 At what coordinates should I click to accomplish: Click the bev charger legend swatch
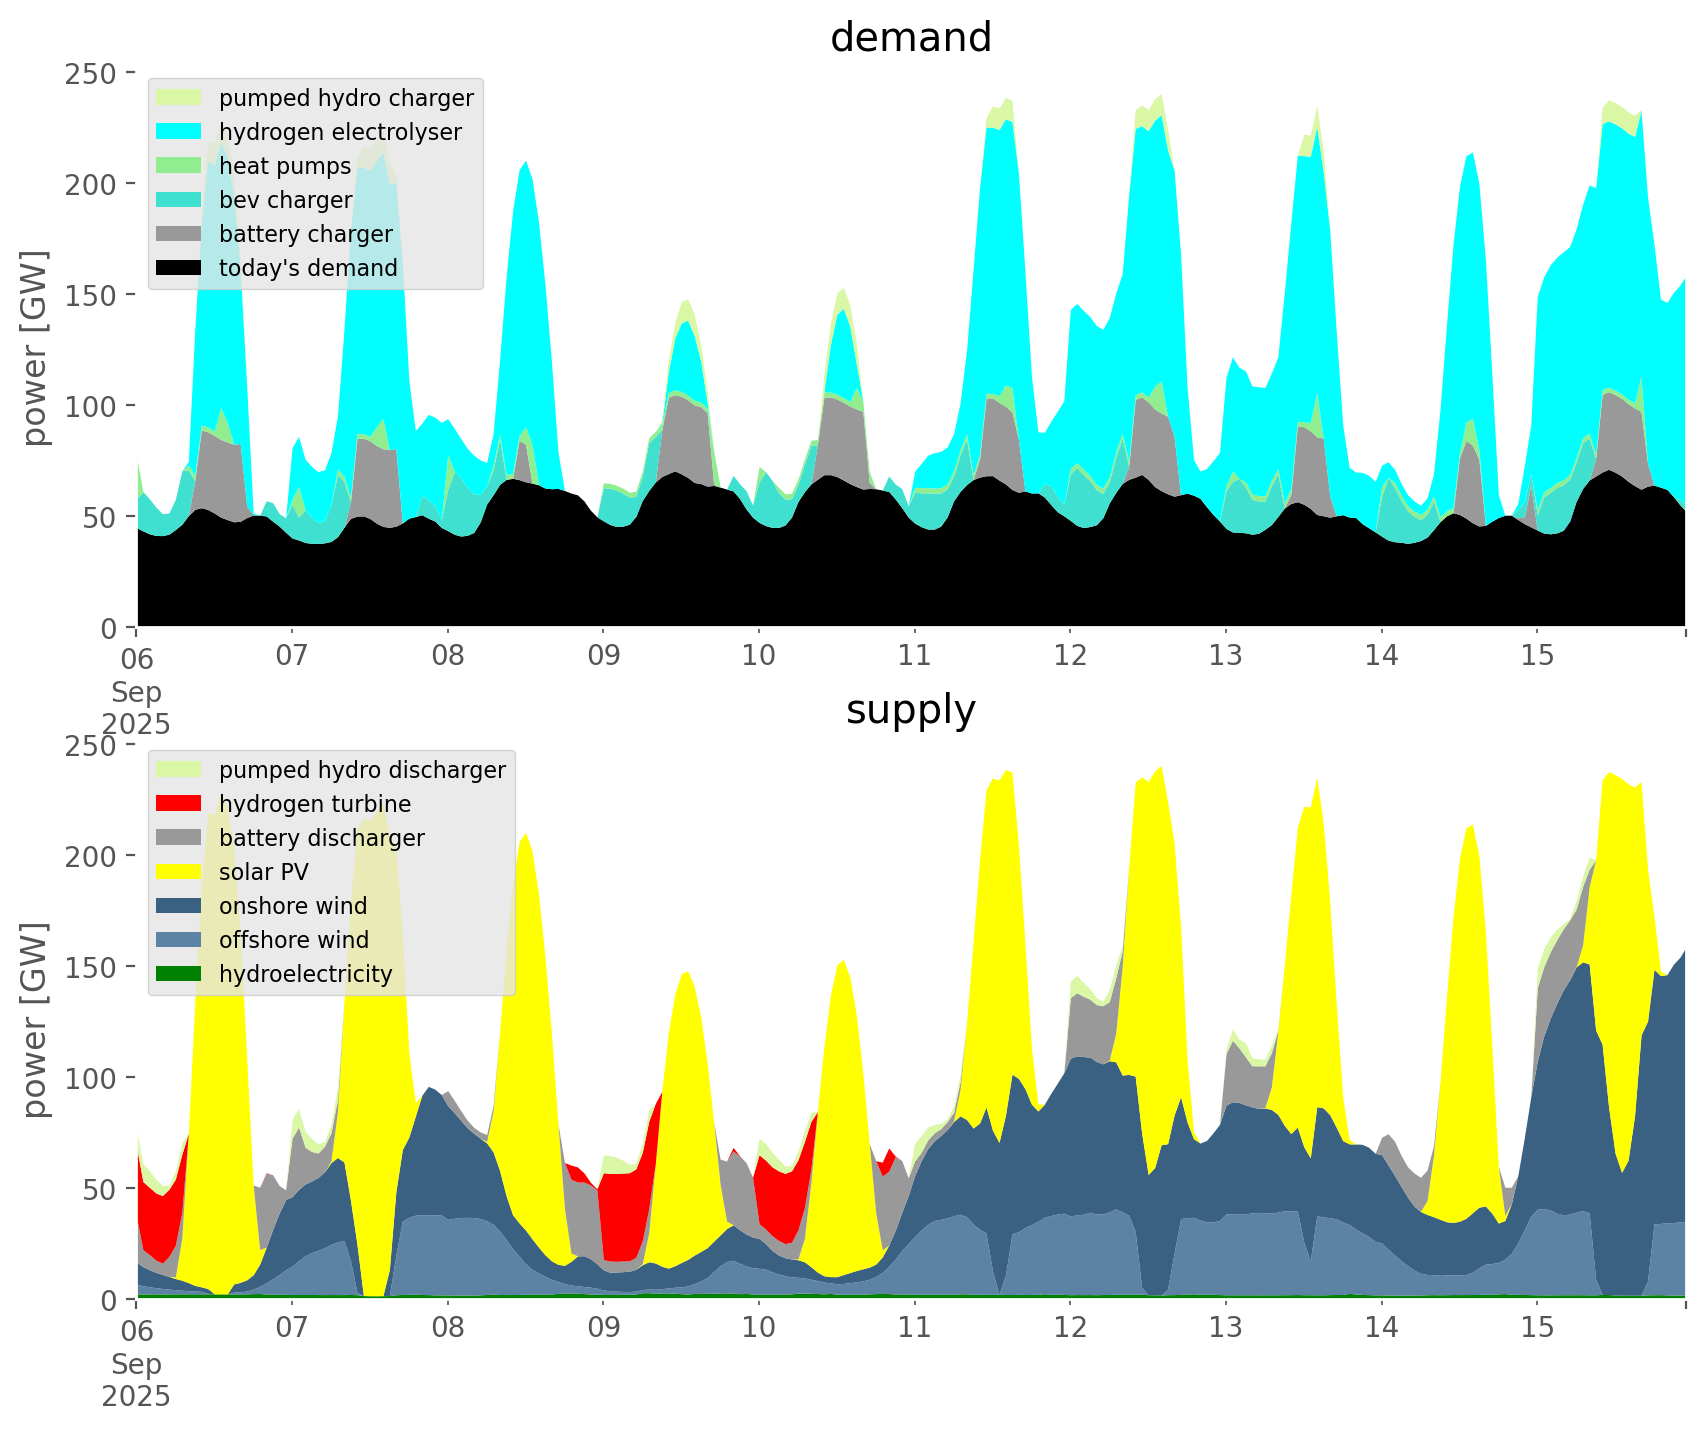[x=180, y=200]
